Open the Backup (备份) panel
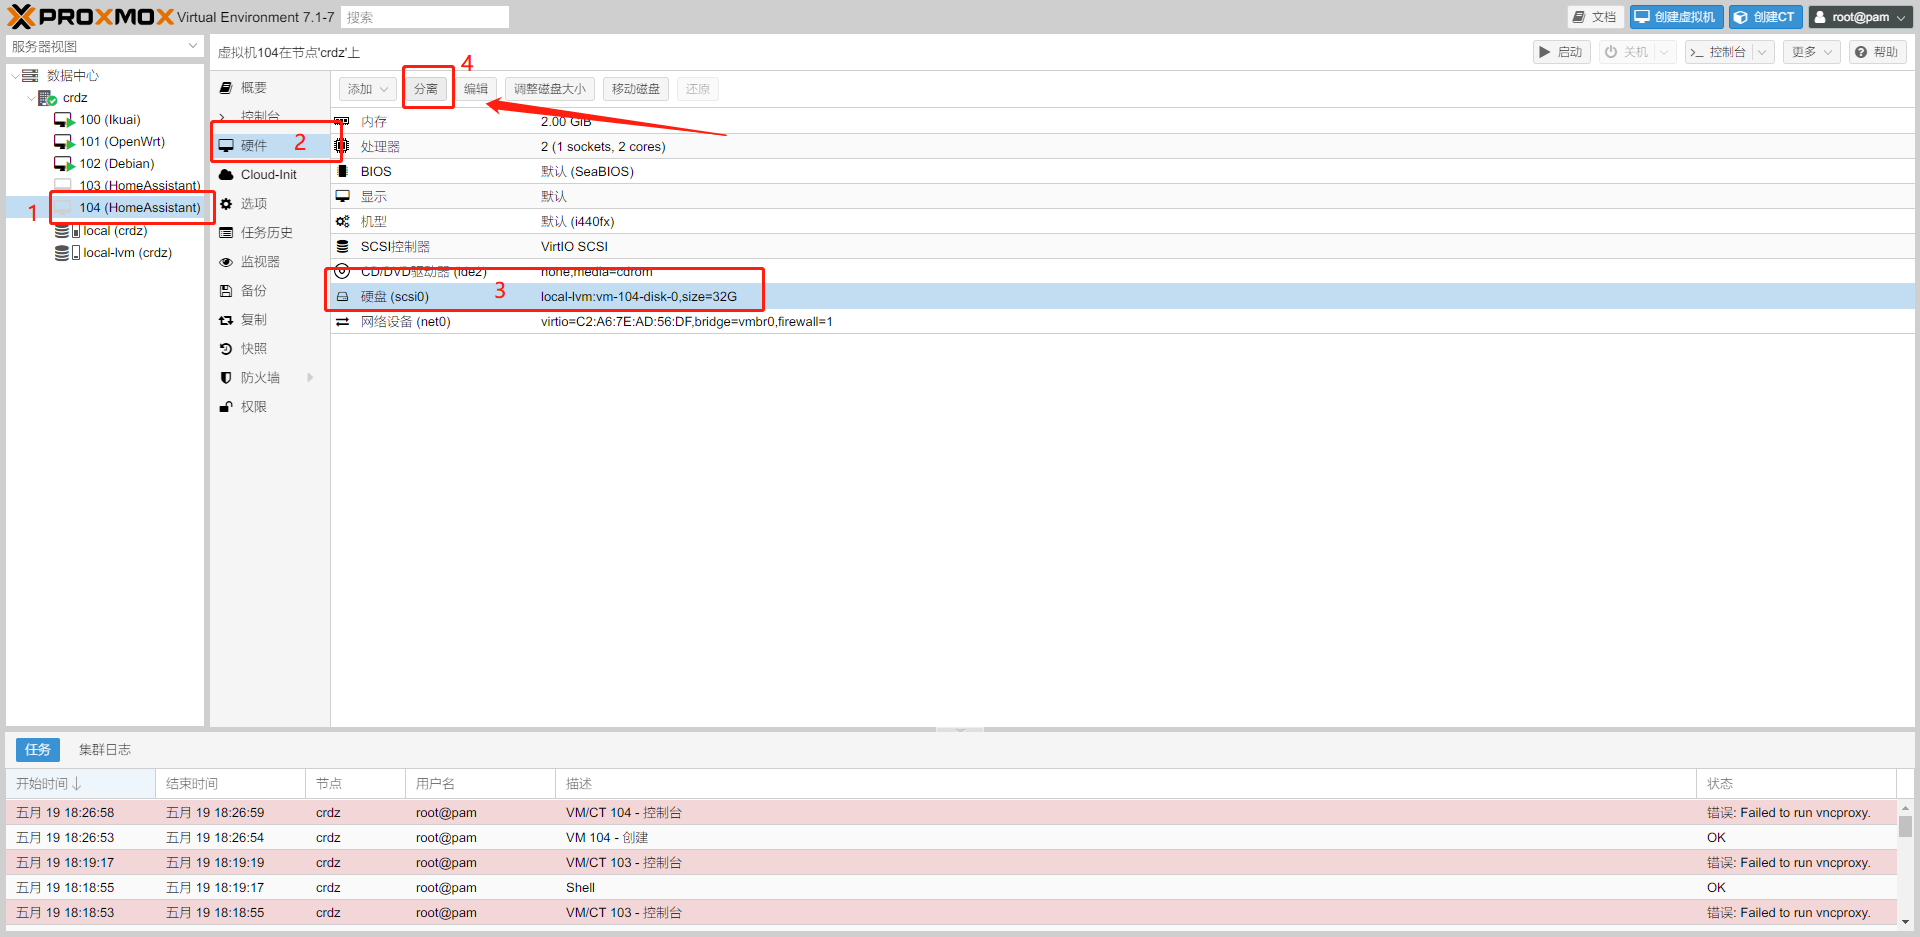1920x937 pixels. click(x=253, y=291)
